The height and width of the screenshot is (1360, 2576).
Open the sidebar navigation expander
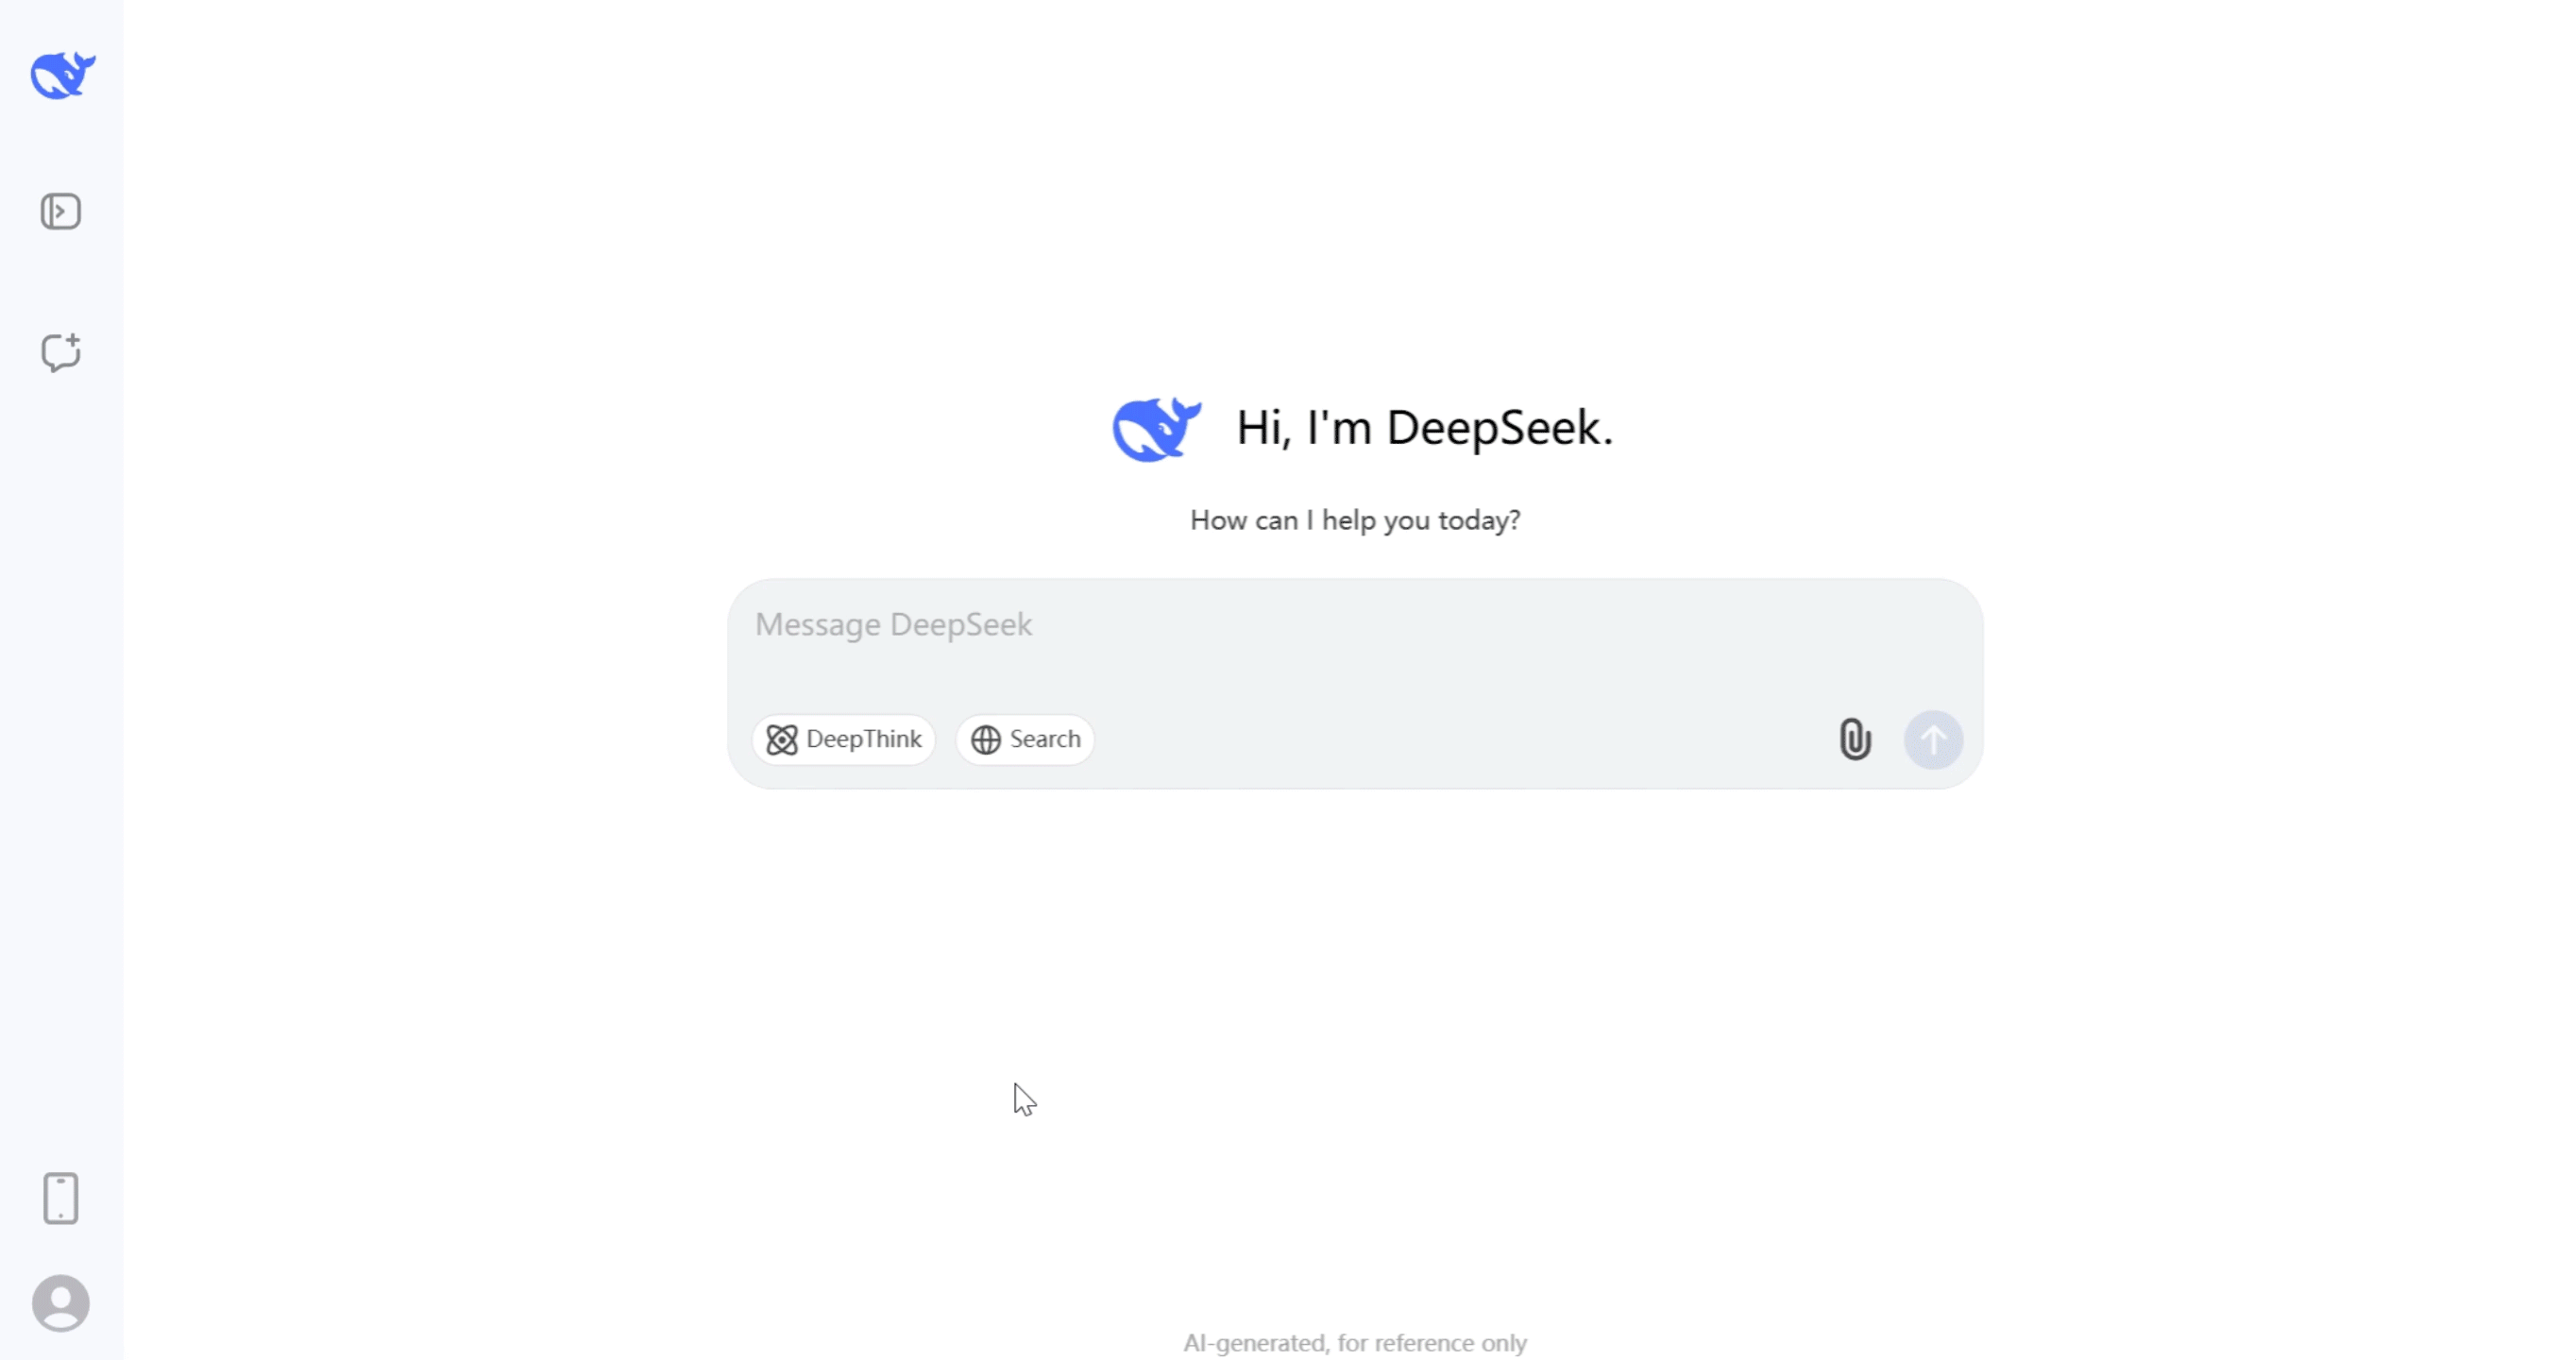[61, 212]
